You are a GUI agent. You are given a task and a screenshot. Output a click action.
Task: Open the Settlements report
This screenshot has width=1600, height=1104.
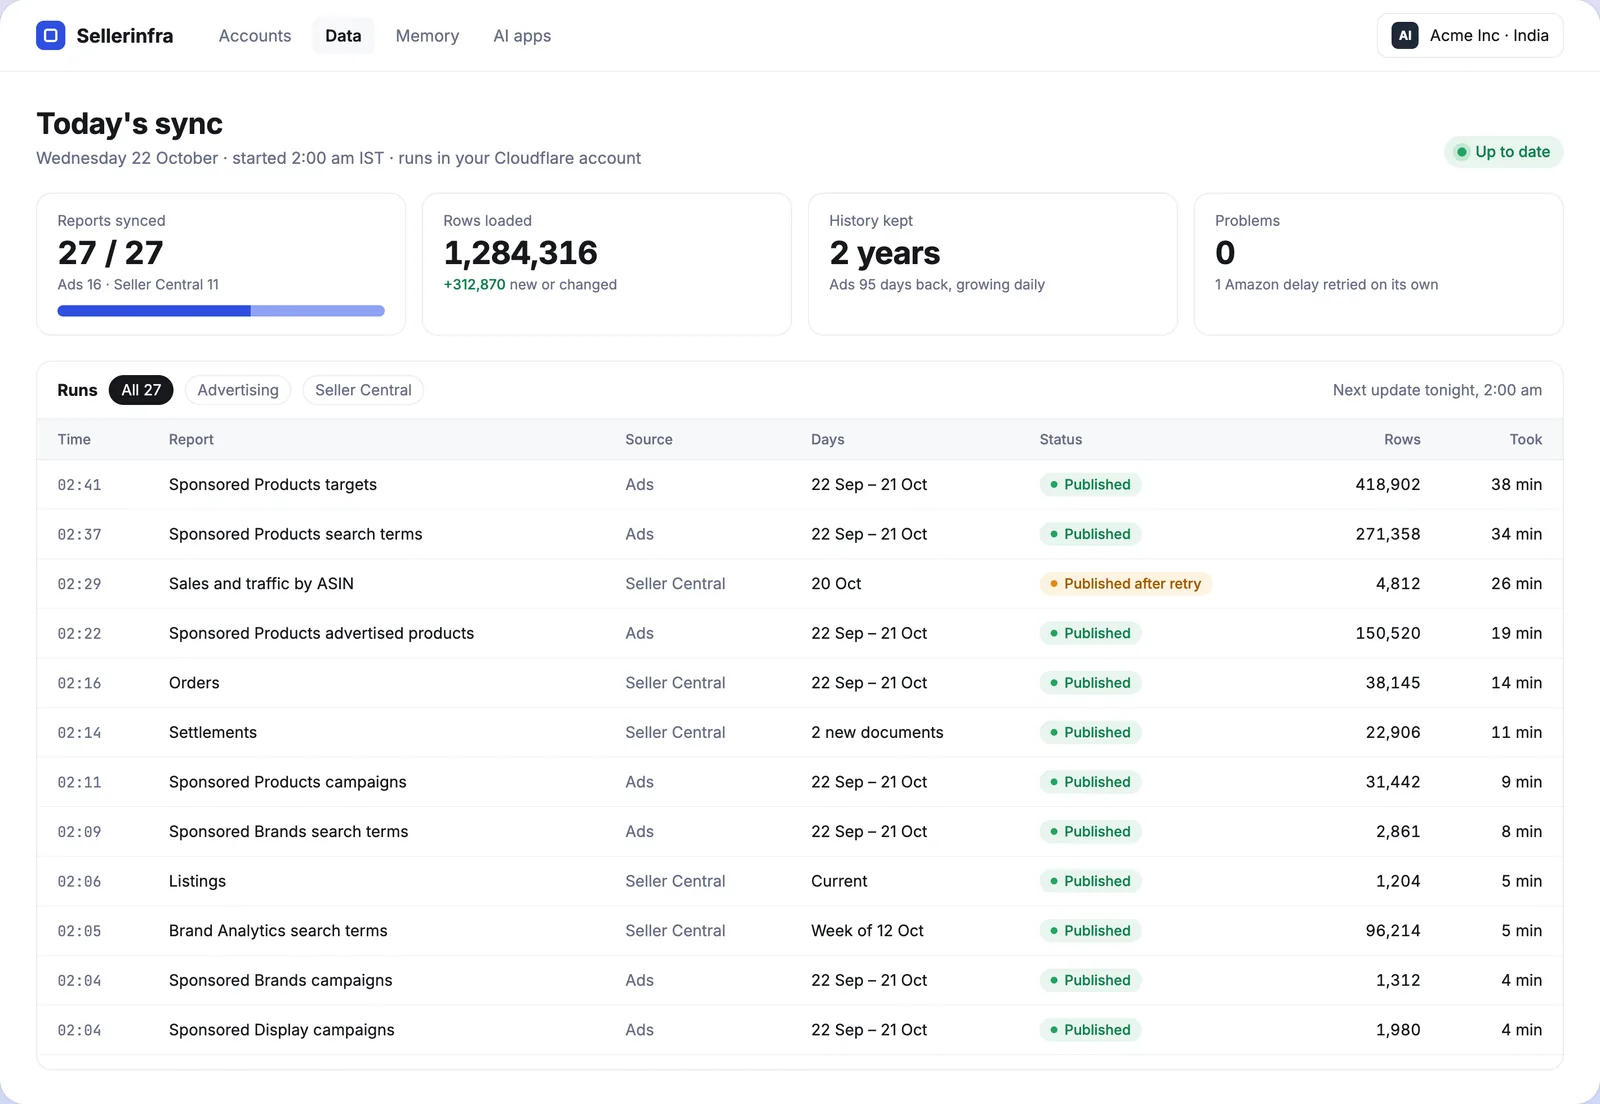[x=800, y=733]
